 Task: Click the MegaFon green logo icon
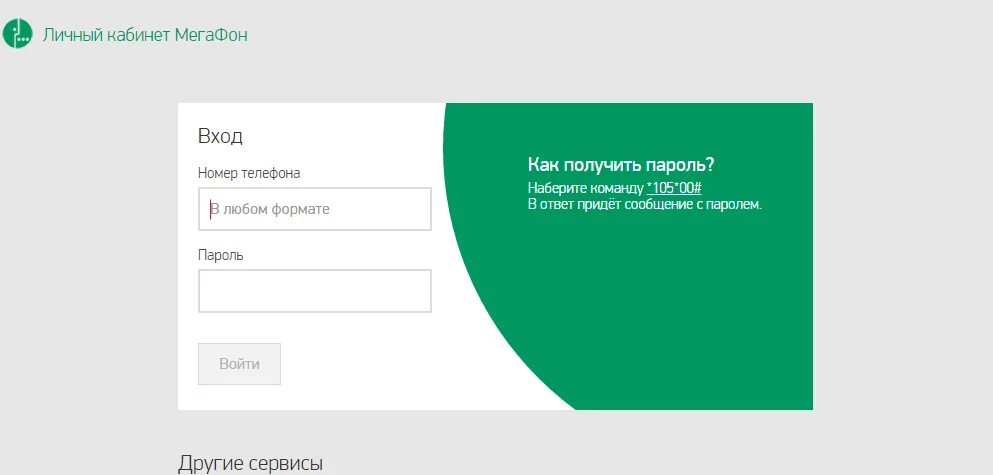click(17, 34)
